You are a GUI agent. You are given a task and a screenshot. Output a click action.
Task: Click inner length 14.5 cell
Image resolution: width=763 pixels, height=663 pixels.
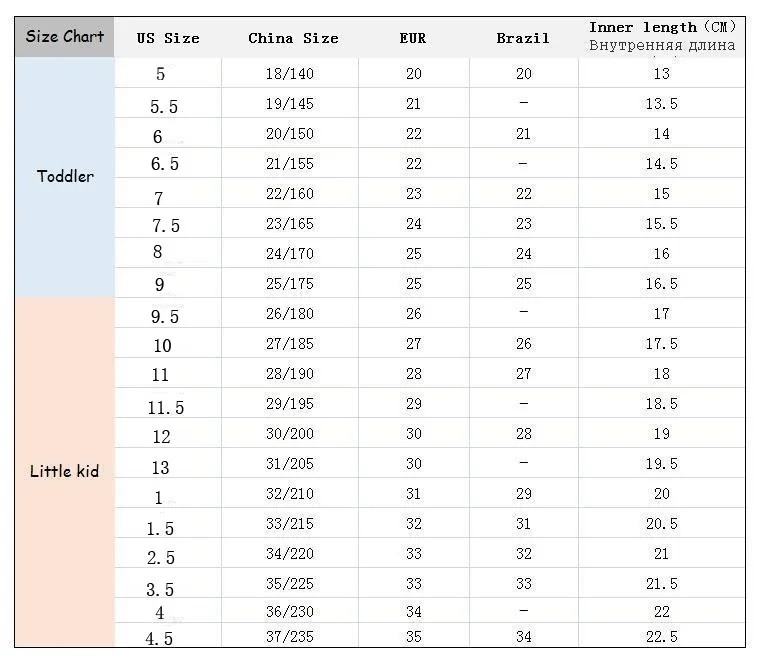(662, 164)
